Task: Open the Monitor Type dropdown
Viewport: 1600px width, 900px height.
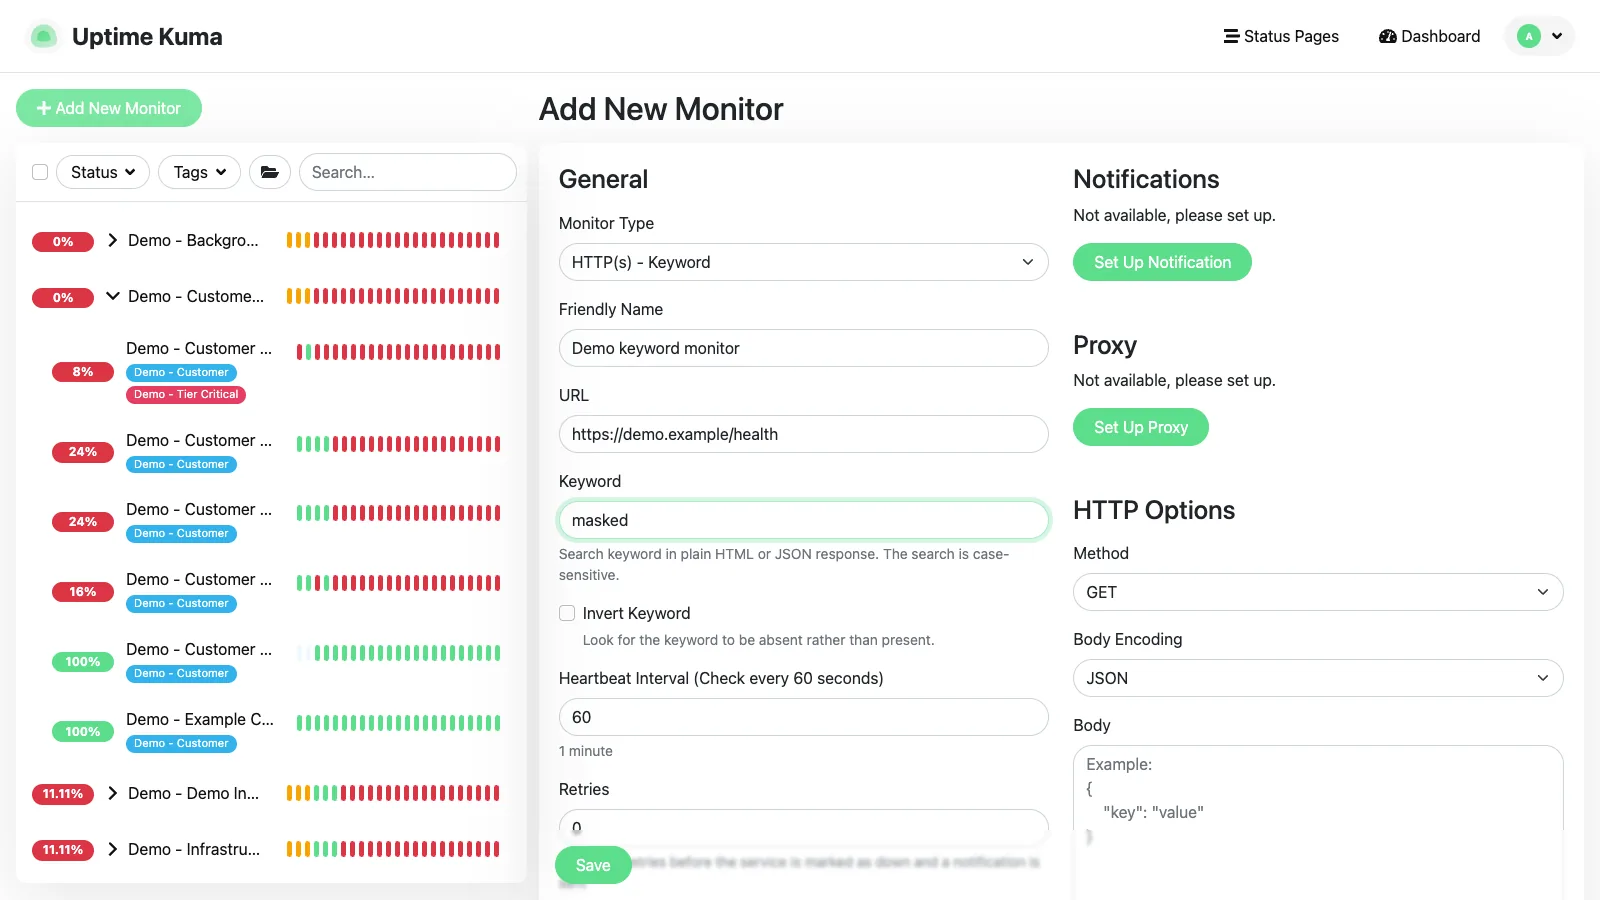Action: tap(803, 262)
